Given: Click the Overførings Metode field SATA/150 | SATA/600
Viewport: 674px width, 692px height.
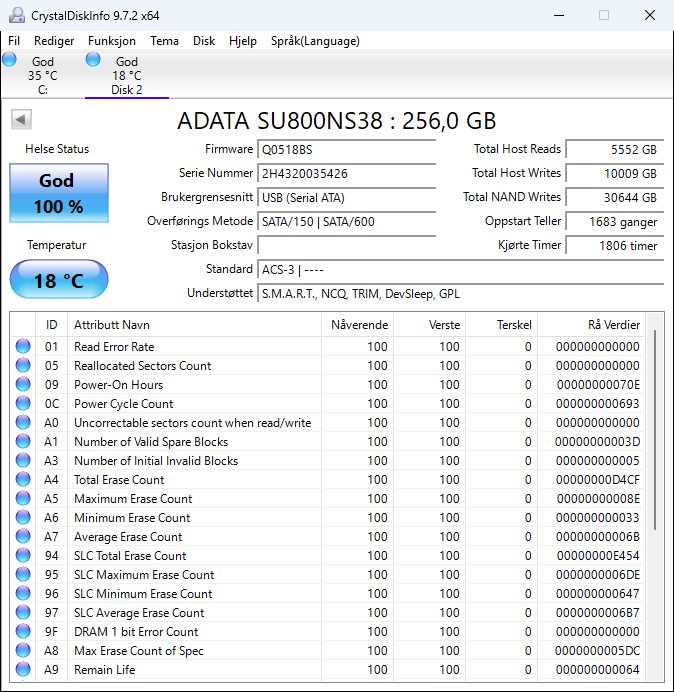Looking at the screenshot, I should pos(346,221).
